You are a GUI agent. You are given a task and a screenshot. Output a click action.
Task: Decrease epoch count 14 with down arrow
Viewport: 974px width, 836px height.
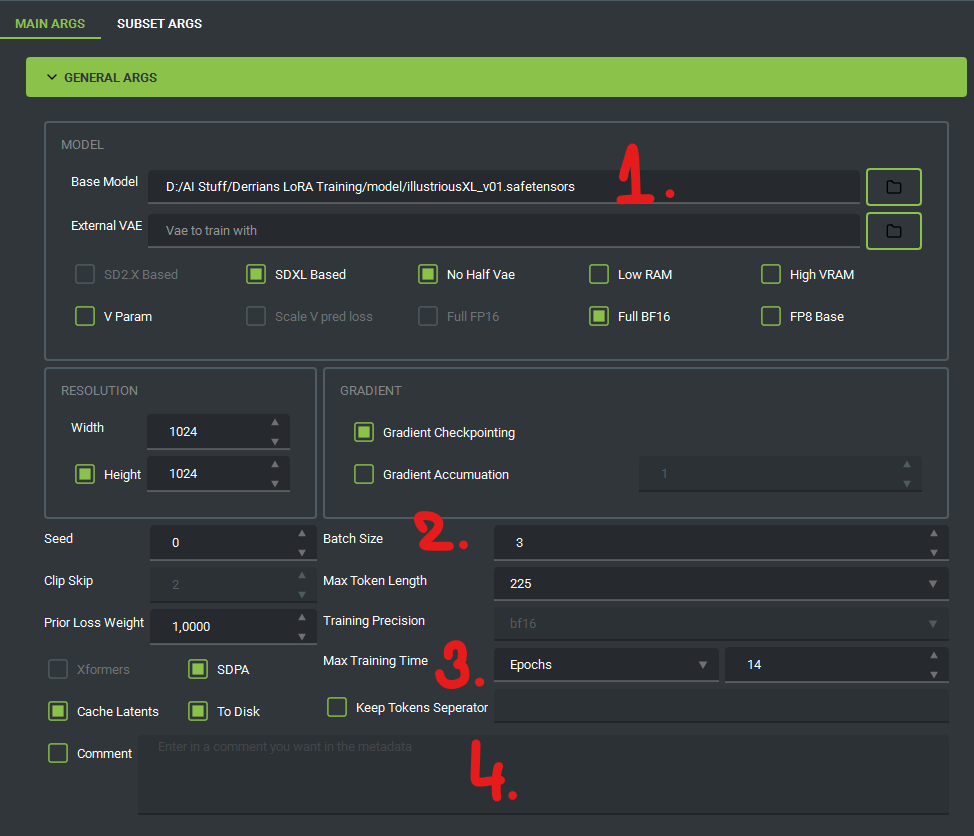[x=934, y=675]
